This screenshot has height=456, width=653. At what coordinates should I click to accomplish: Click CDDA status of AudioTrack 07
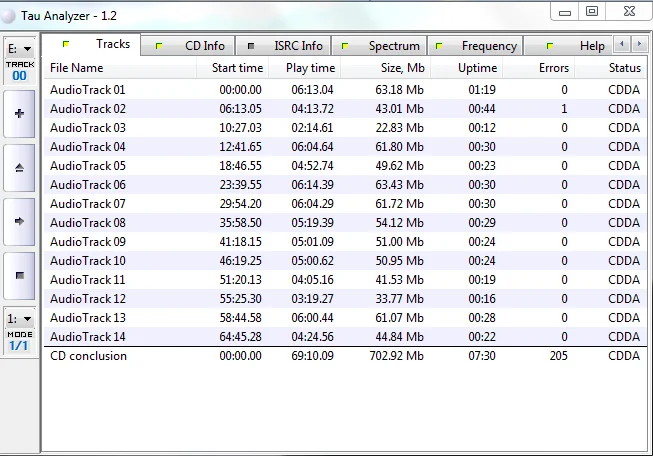point(624,204)
